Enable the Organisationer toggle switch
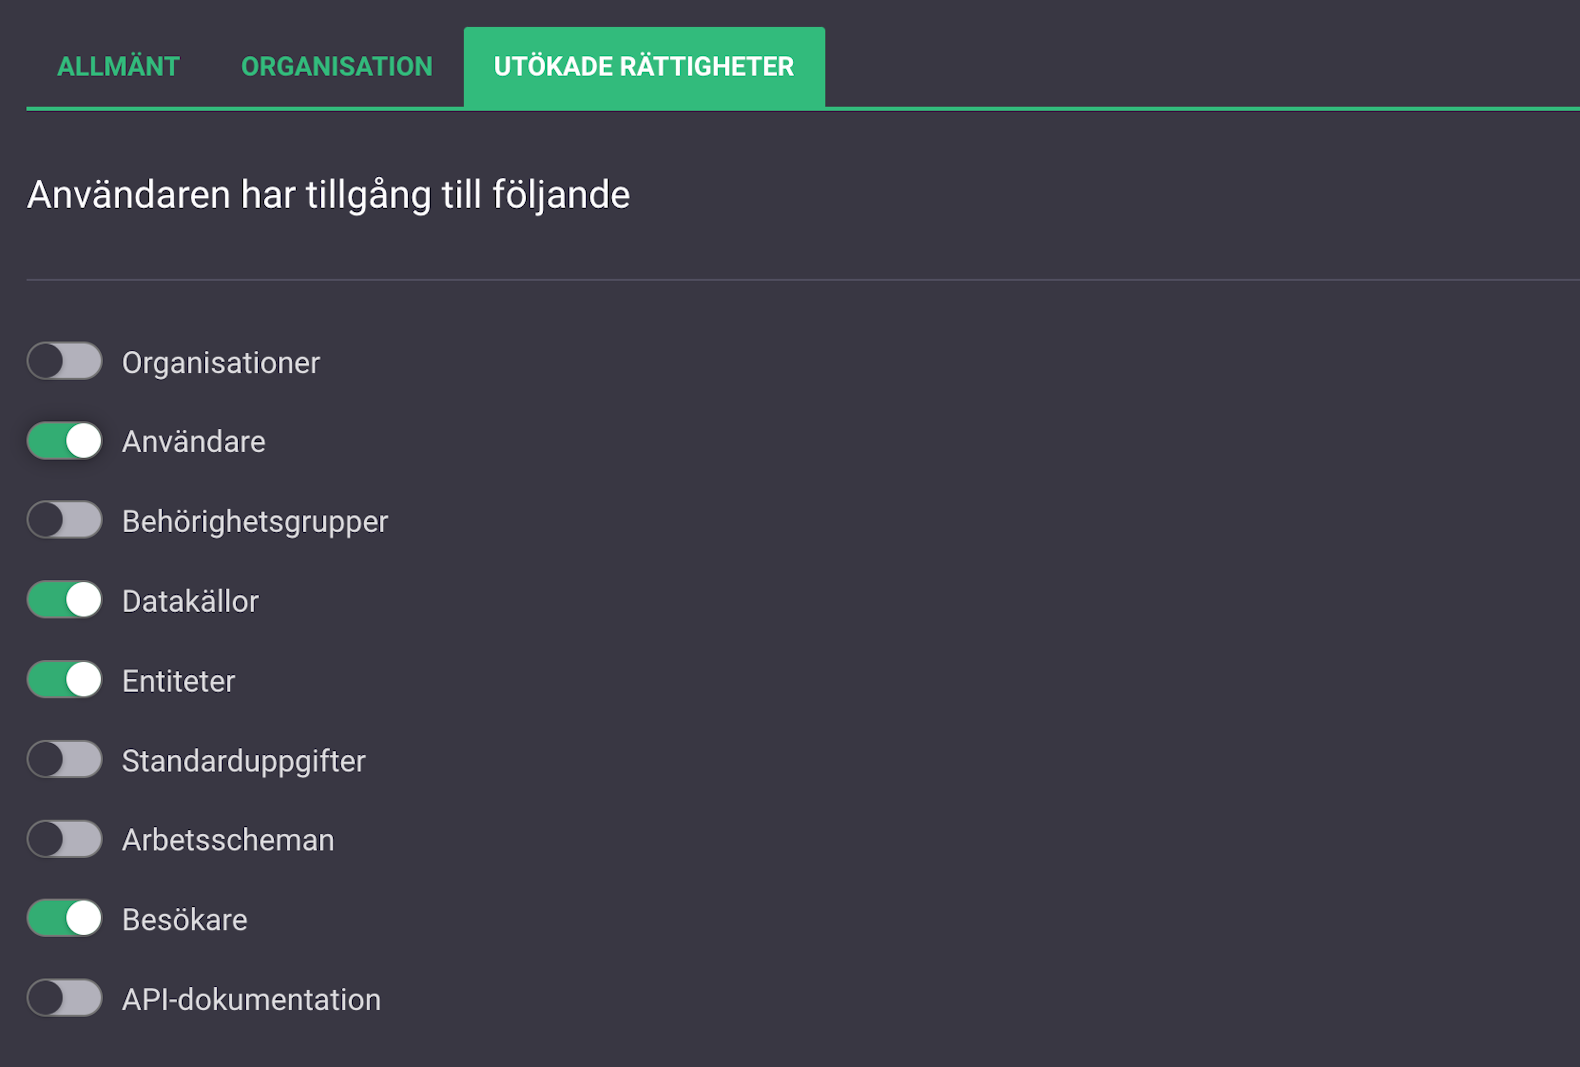The height and width of the screenshot is (1067, 1580). [64, 361]
